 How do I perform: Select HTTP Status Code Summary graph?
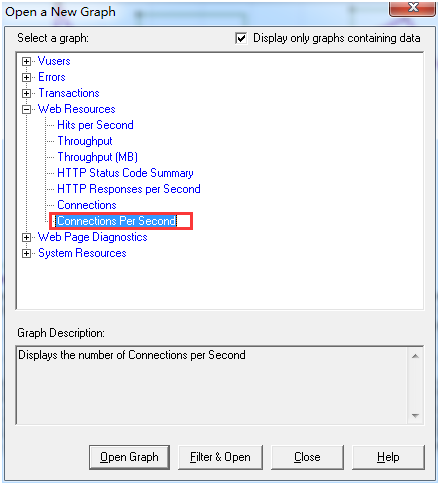point(125,173)
